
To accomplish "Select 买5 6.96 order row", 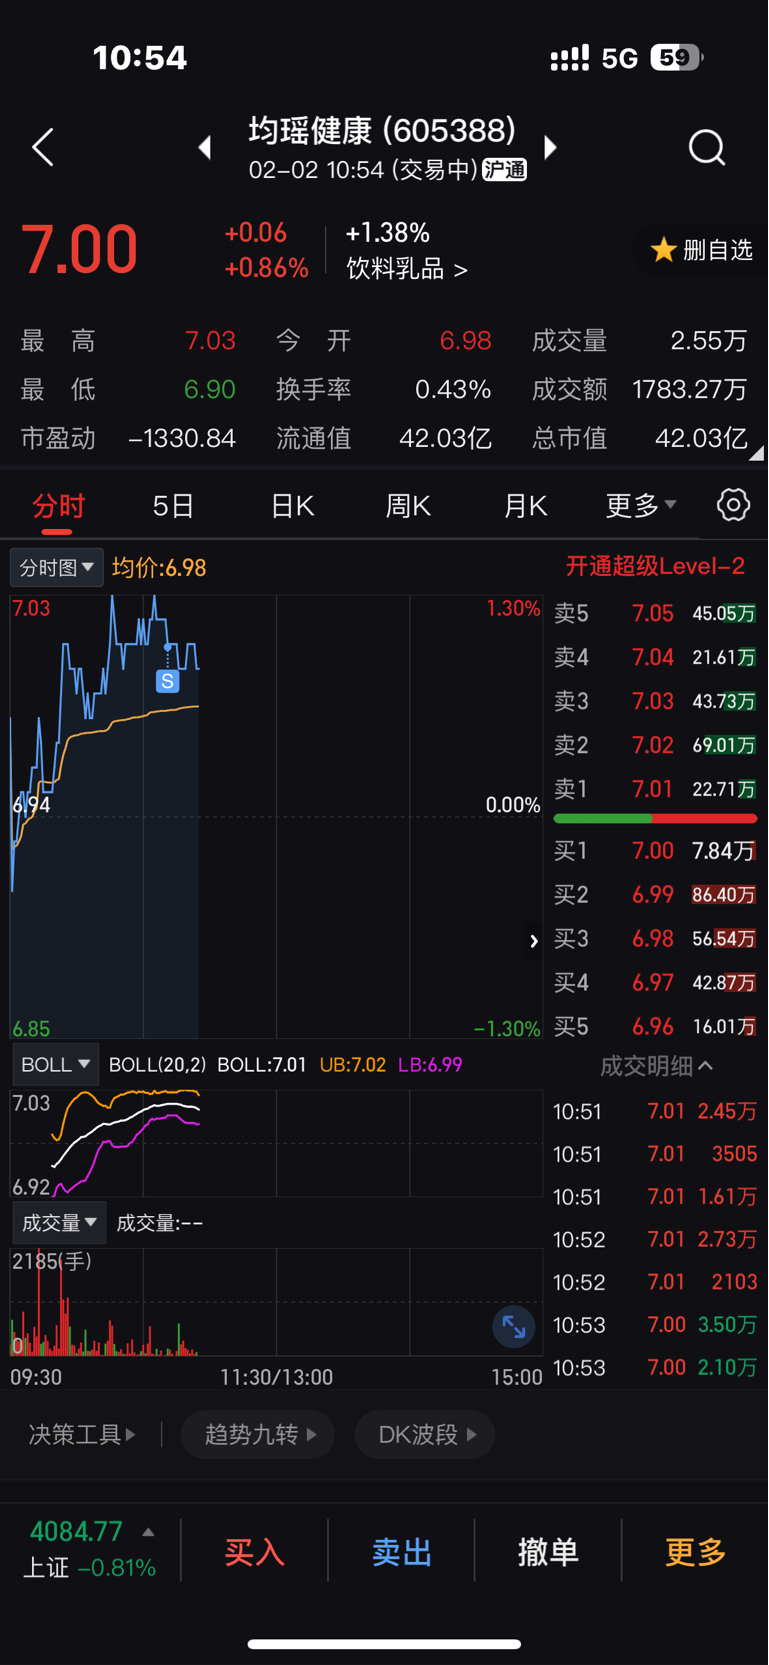I will click(x=656, y=1027).
